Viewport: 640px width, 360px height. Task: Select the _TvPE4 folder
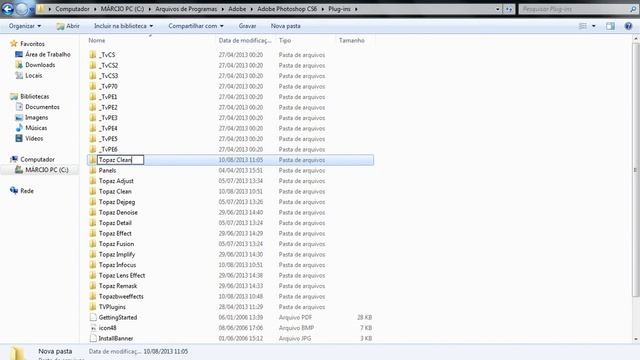point(108,128)
